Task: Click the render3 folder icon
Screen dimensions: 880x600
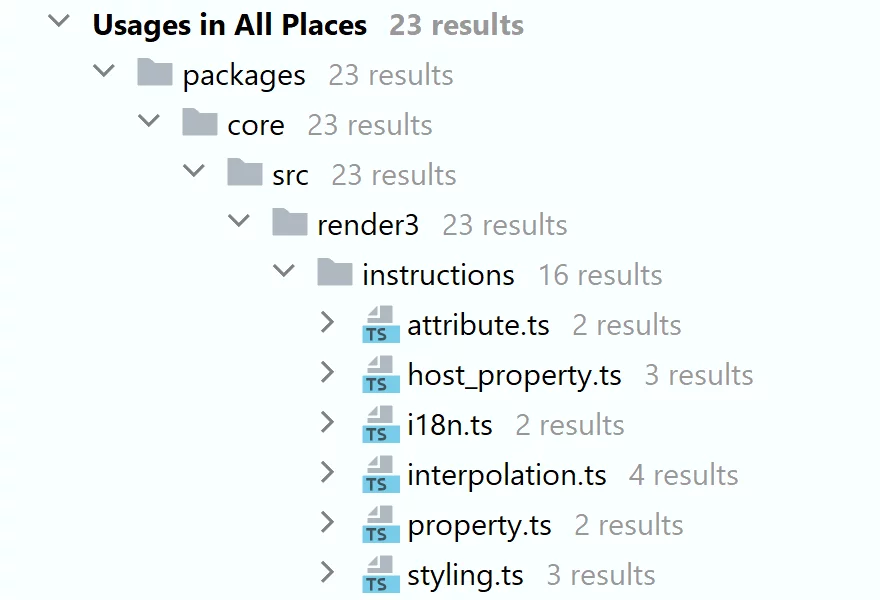Action: point(290,222)
